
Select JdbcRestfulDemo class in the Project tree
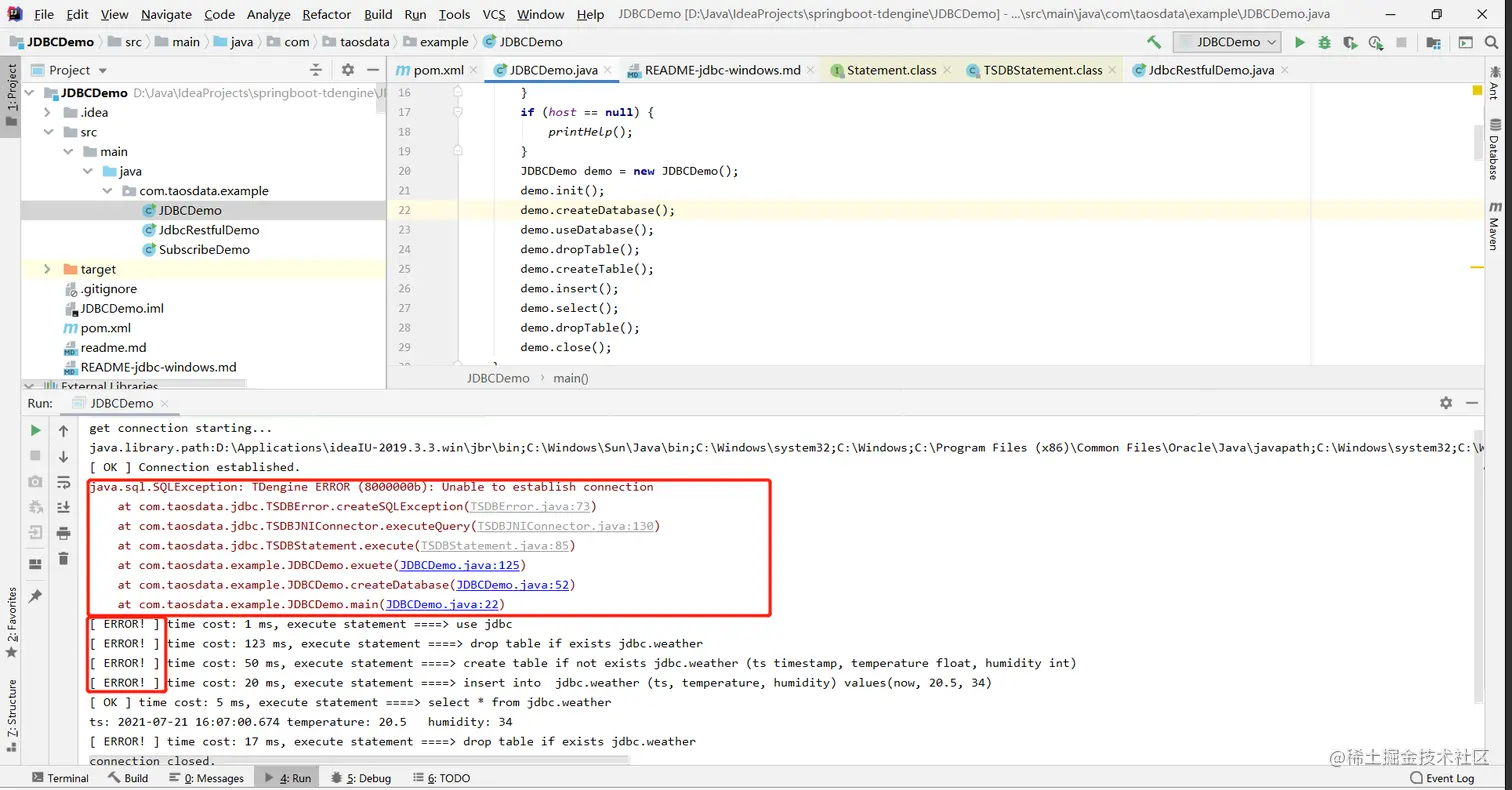[209, 230]
